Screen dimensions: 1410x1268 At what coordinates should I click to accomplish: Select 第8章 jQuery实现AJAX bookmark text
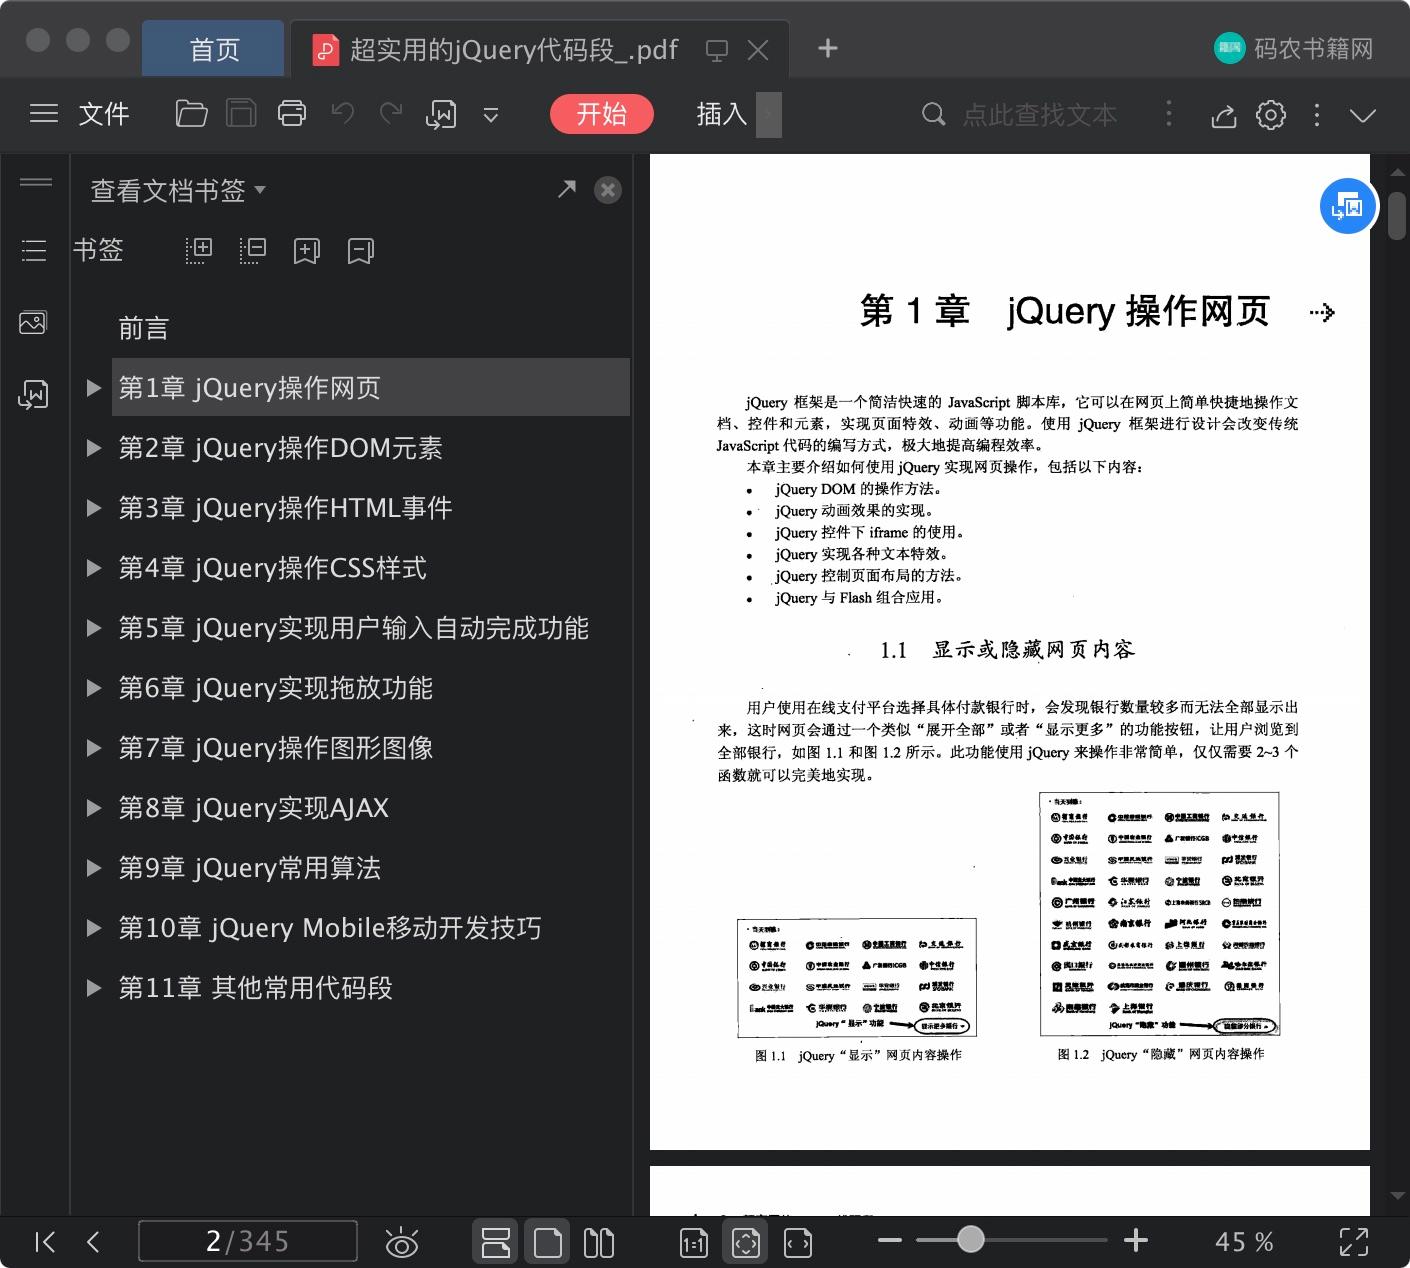(x=253, y=808)
